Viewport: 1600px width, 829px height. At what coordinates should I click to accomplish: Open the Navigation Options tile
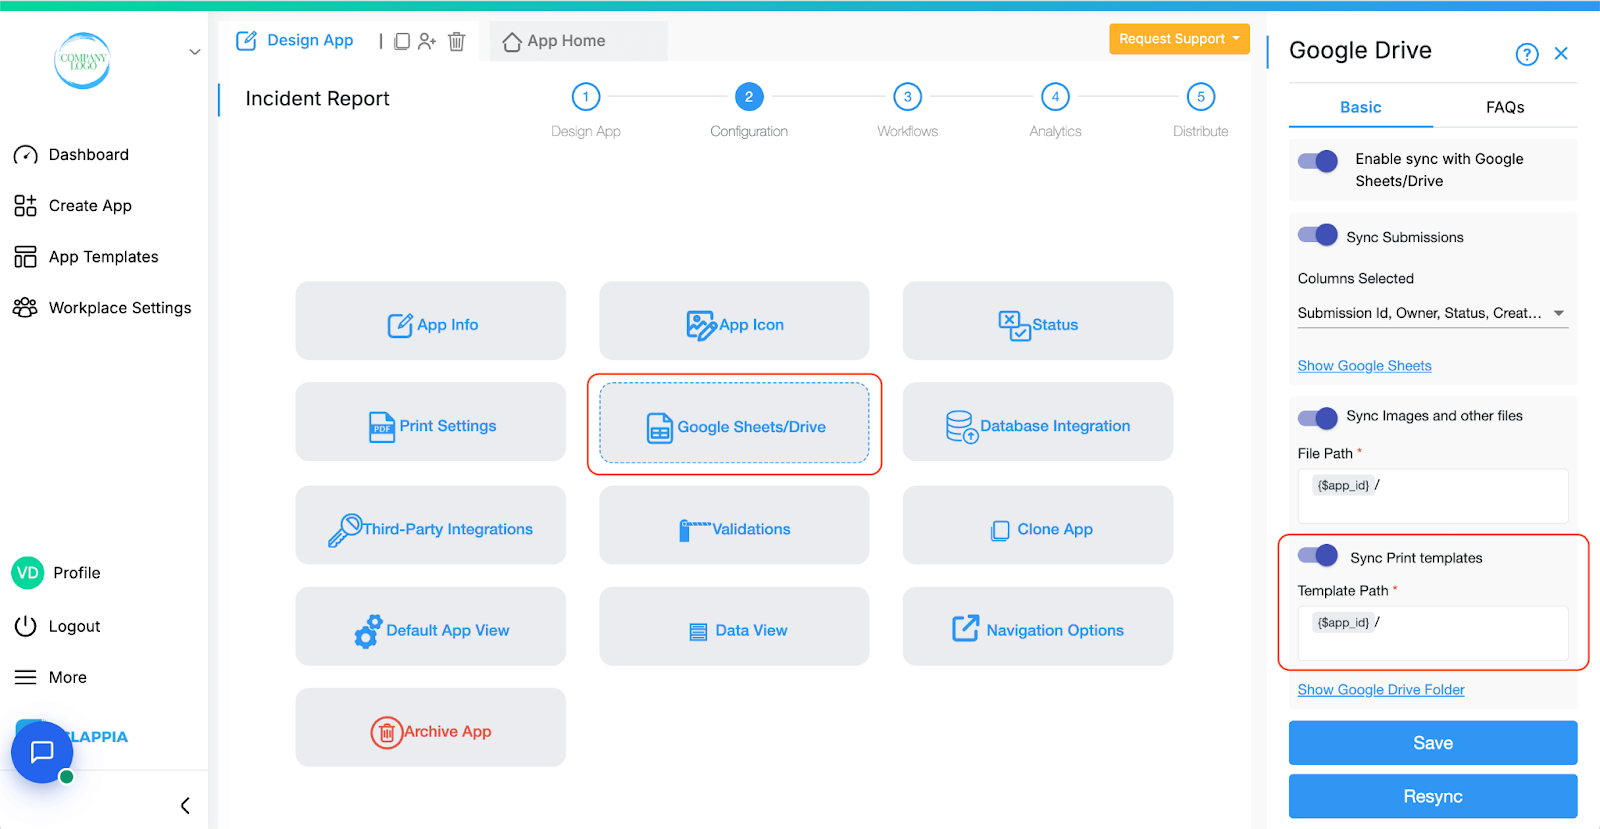click(1038, 626)
